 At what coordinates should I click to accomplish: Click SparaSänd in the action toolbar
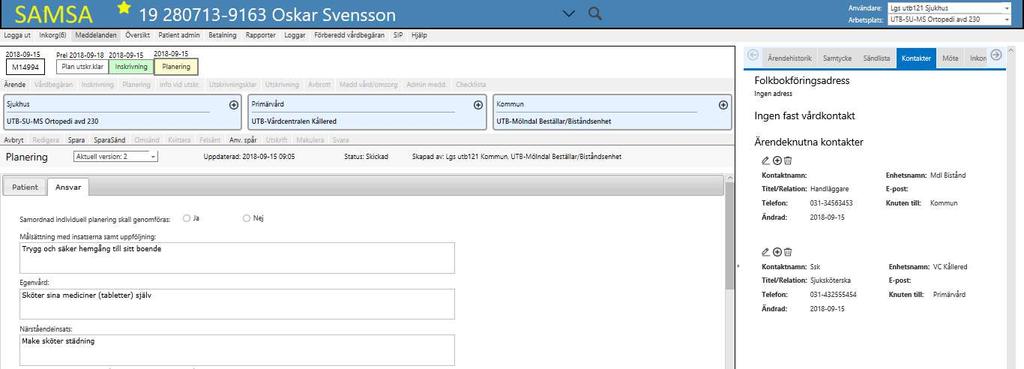[109, 140]
